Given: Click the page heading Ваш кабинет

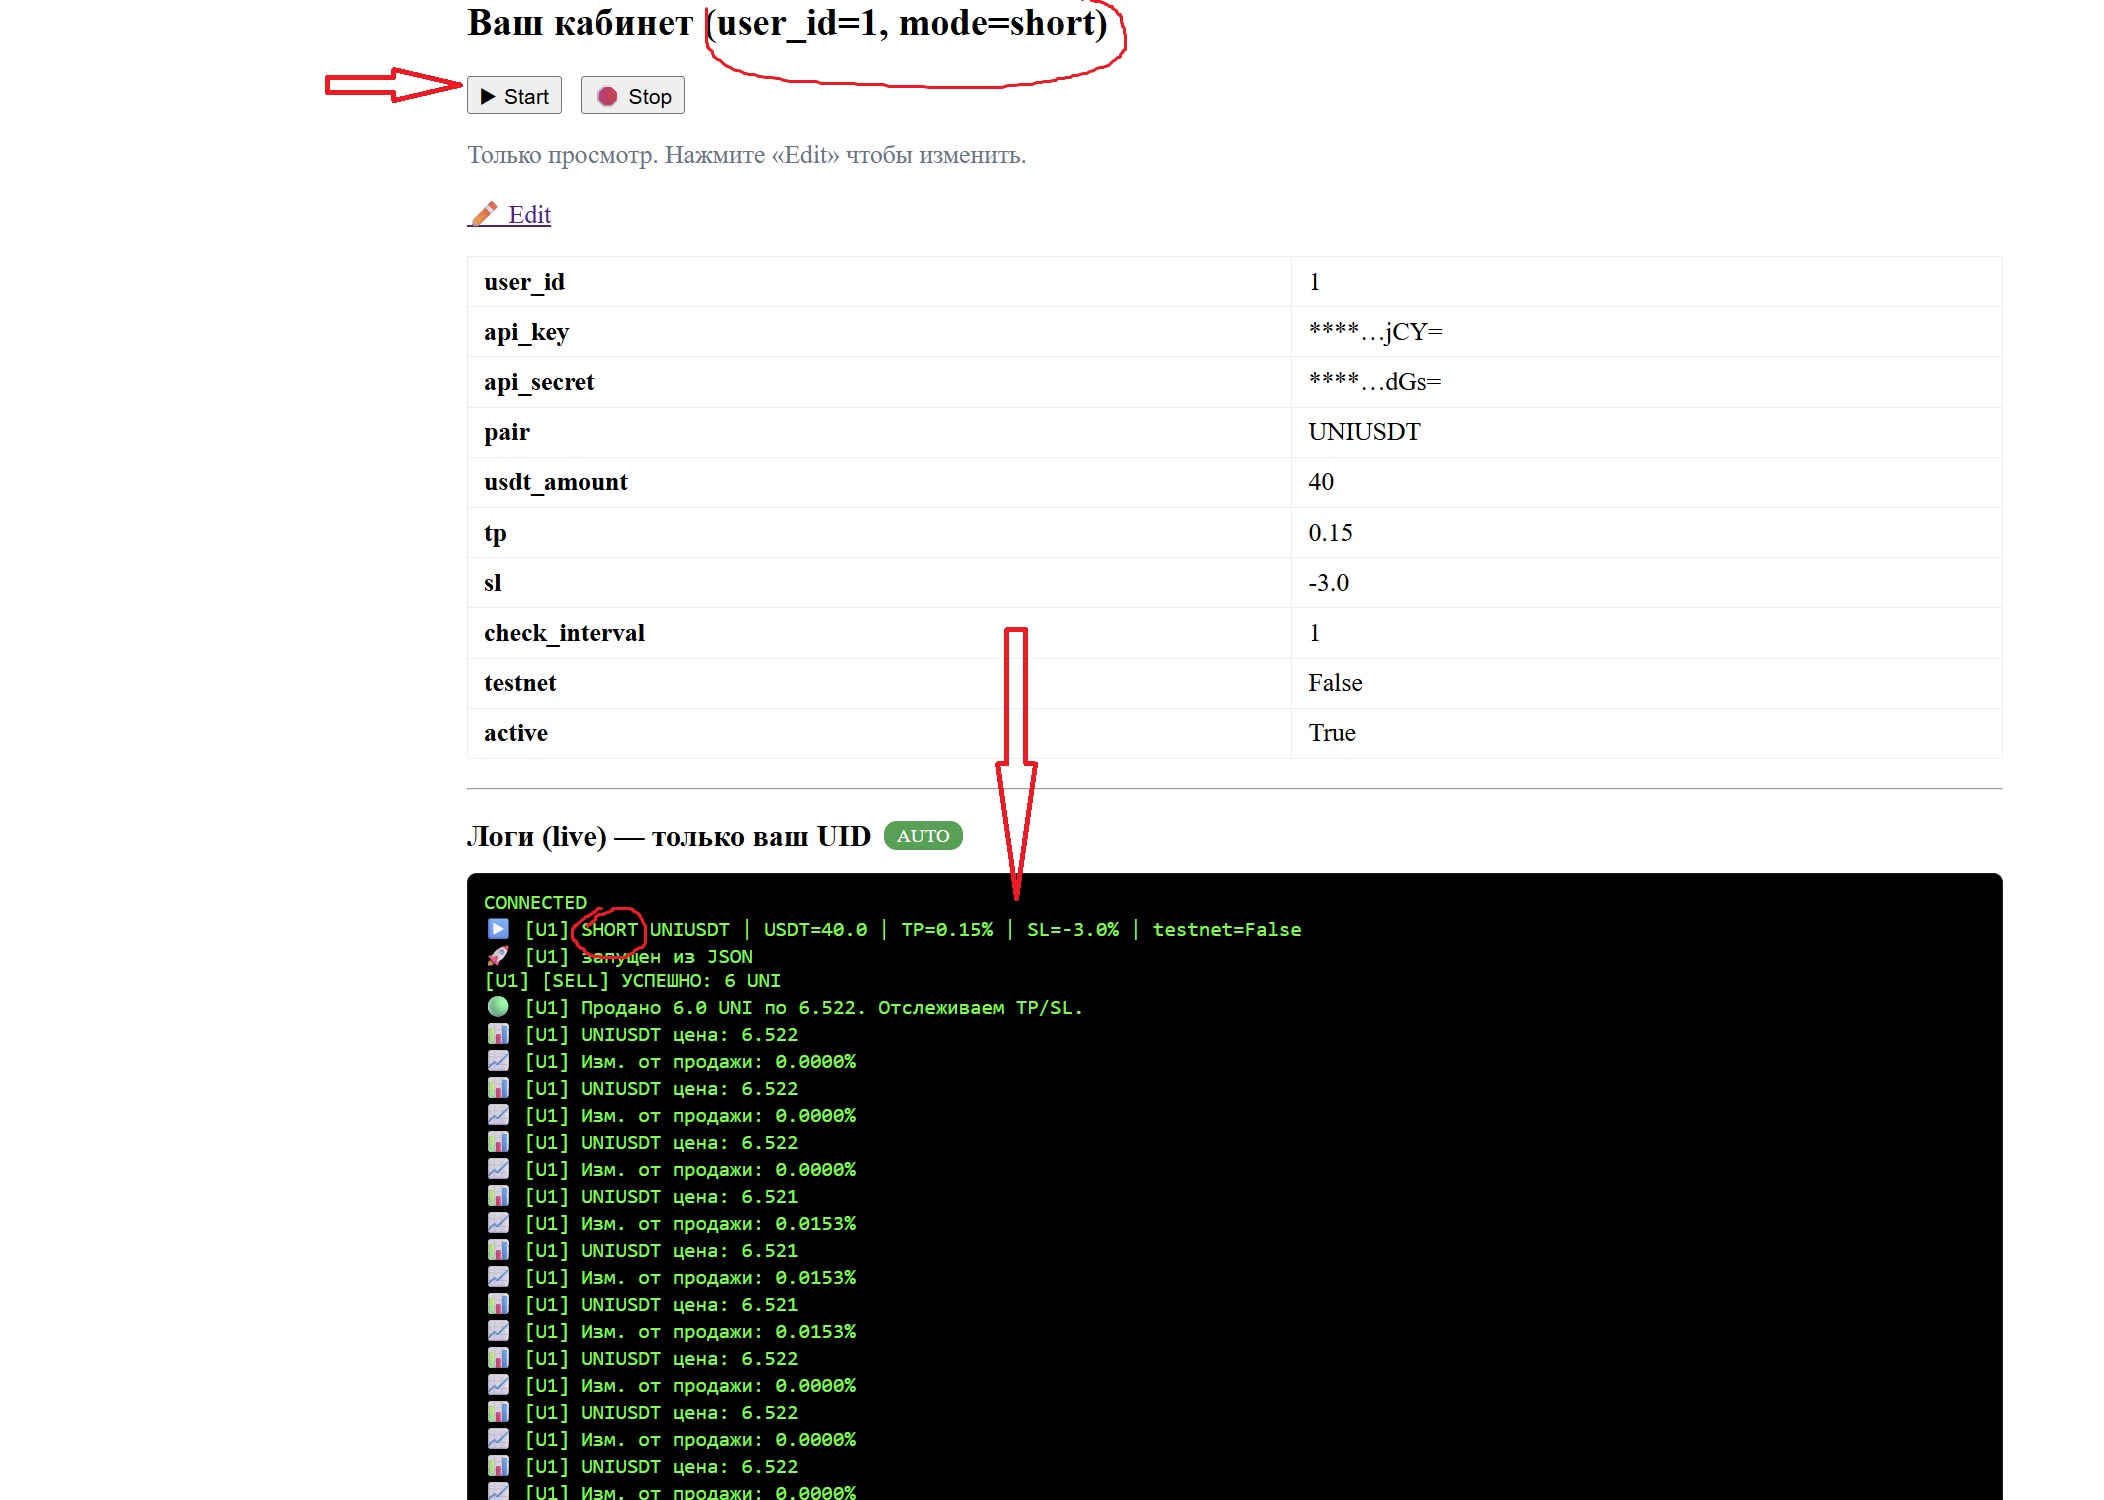Looking at the screenshot, I should click(x=580, y=22).
